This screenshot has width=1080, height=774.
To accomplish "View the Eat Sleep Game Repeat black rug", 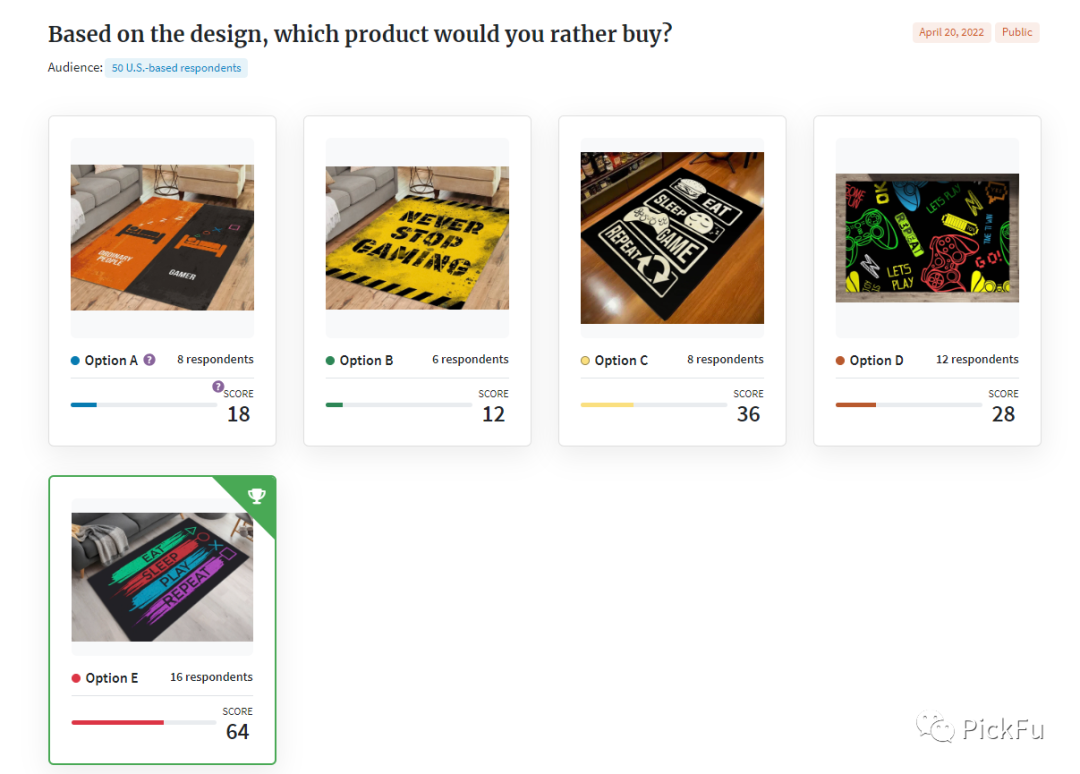I will point(672,238).
